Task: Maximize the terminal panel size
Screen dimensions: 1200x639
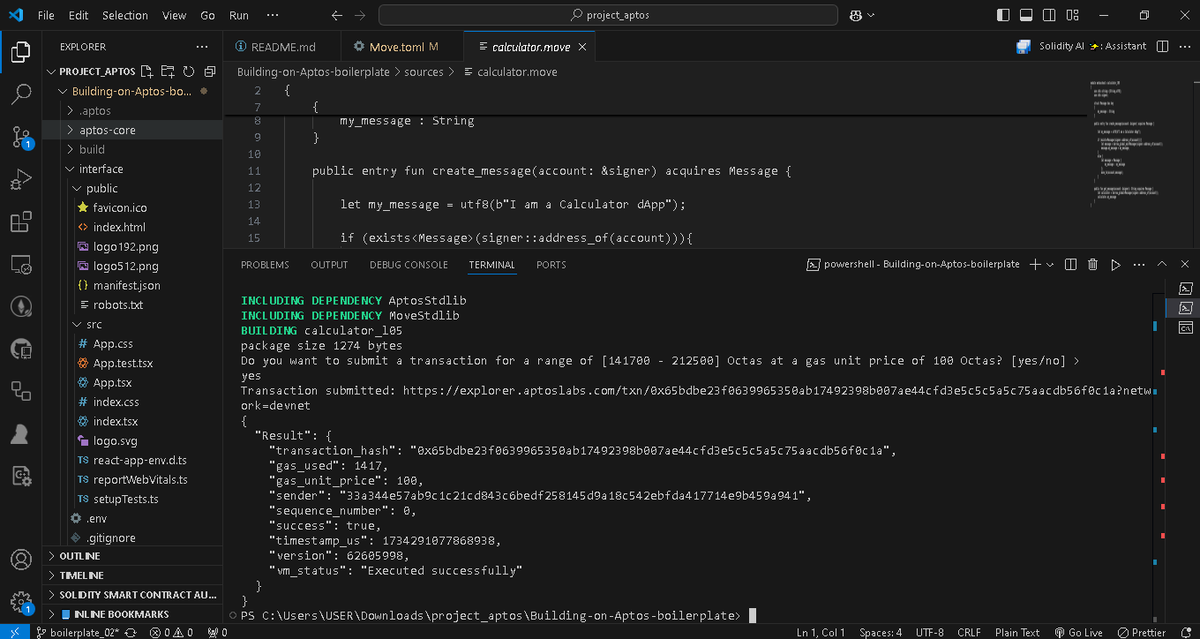Action: 1162,264
